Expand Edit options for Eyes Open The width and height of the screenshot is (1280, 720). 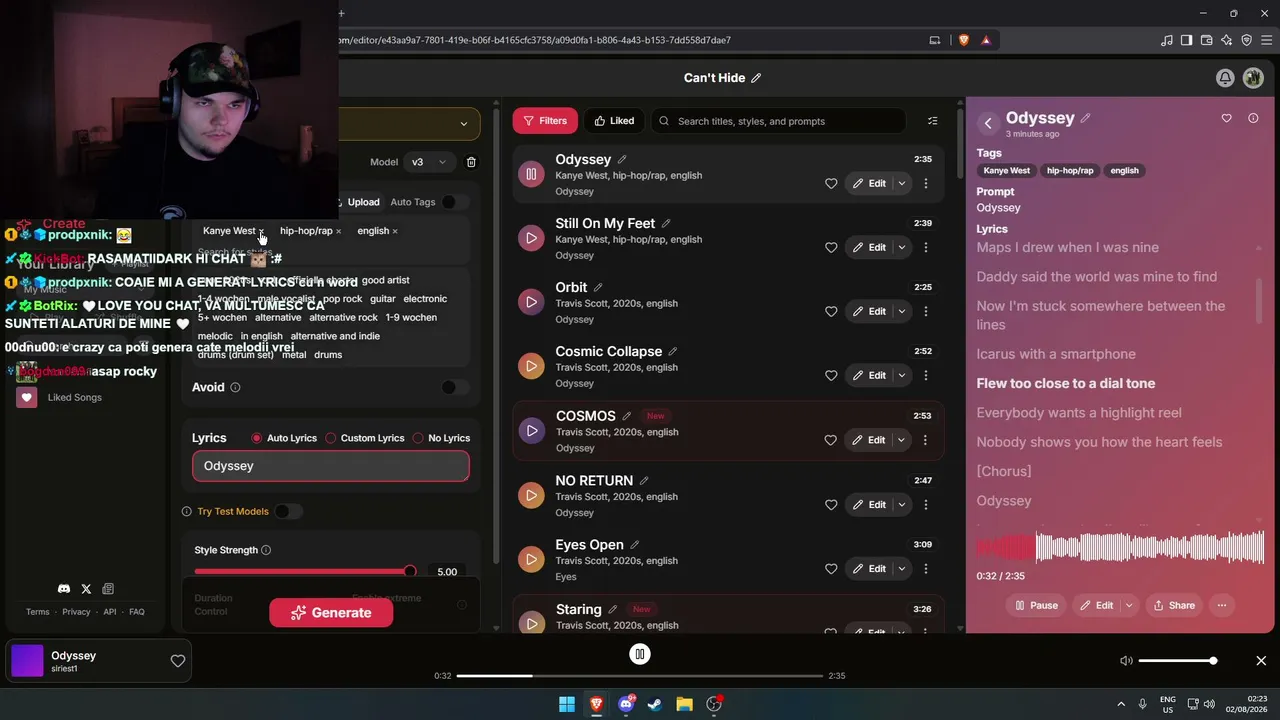point(902,569)
